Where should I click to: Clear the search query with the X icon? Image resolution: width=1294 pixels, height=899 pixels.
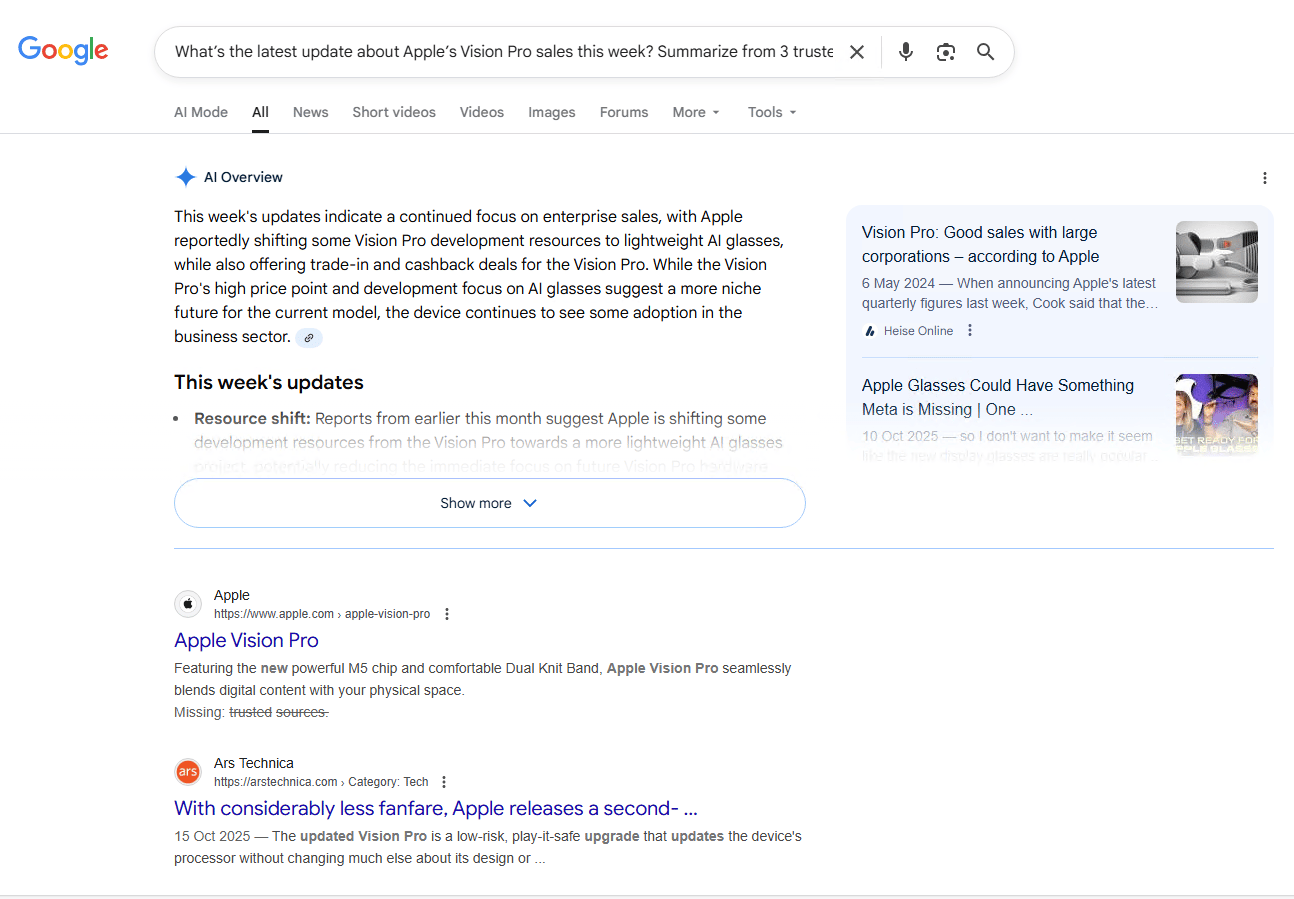(x=857, y=52)
